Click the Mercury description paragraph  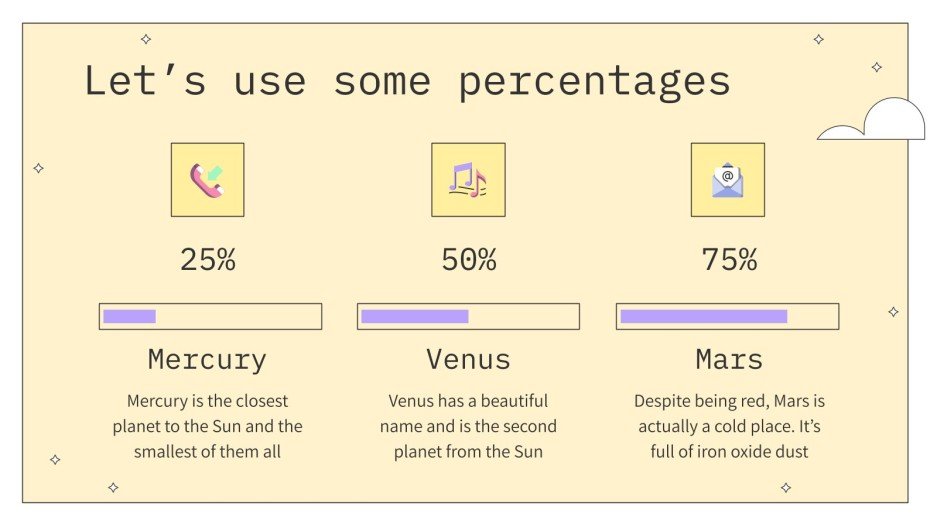click(x=207, y=426)
